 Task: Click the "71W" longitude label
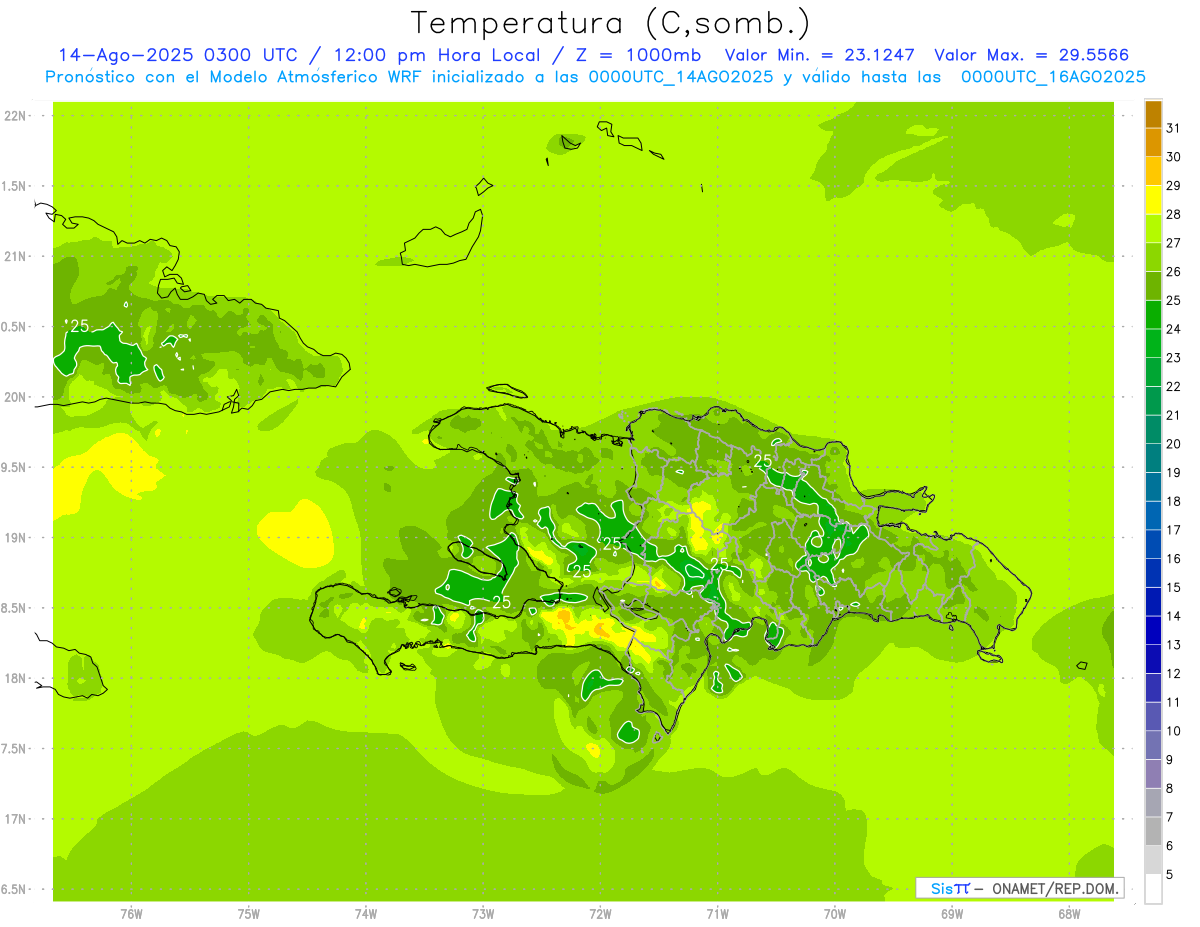[717, 913]
